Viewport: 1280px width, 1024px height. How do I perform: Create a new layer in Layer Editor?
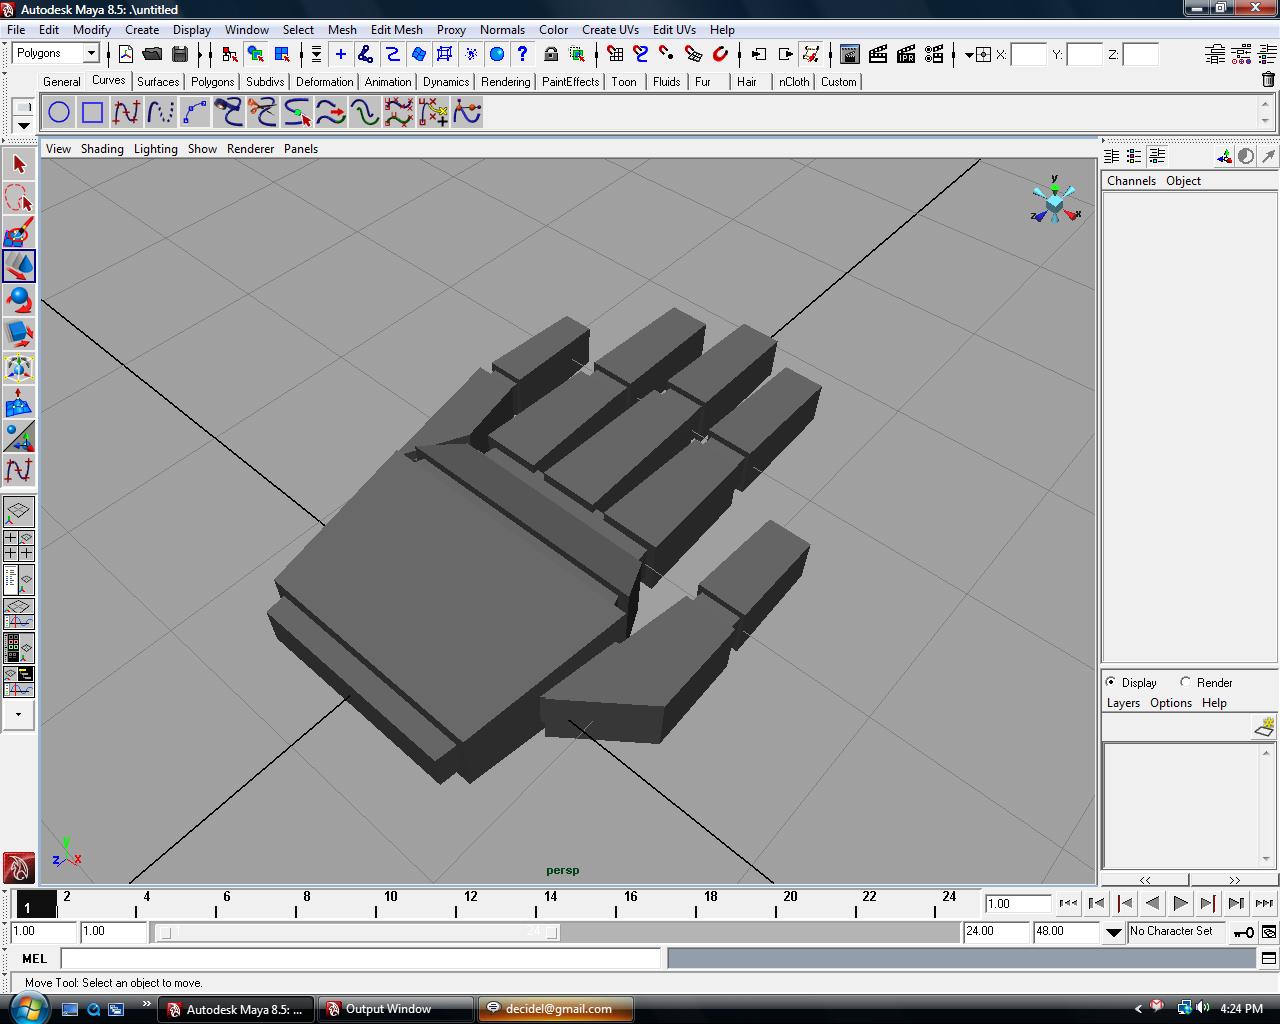[x=1264, y=727]
